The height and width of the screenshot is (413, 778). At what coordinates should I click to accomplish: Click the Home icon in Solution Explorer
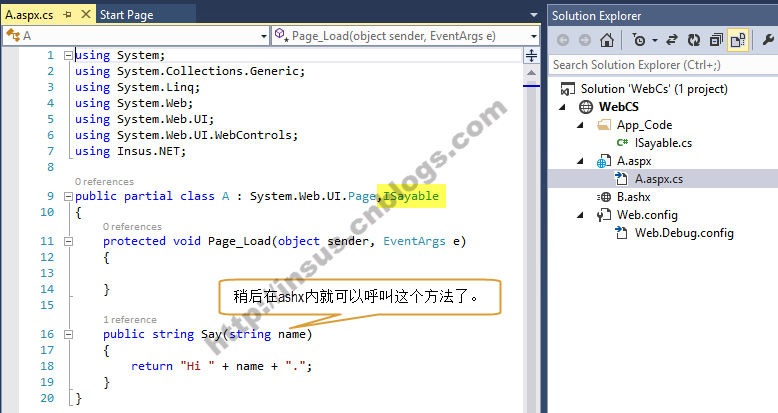coord(607,40)
